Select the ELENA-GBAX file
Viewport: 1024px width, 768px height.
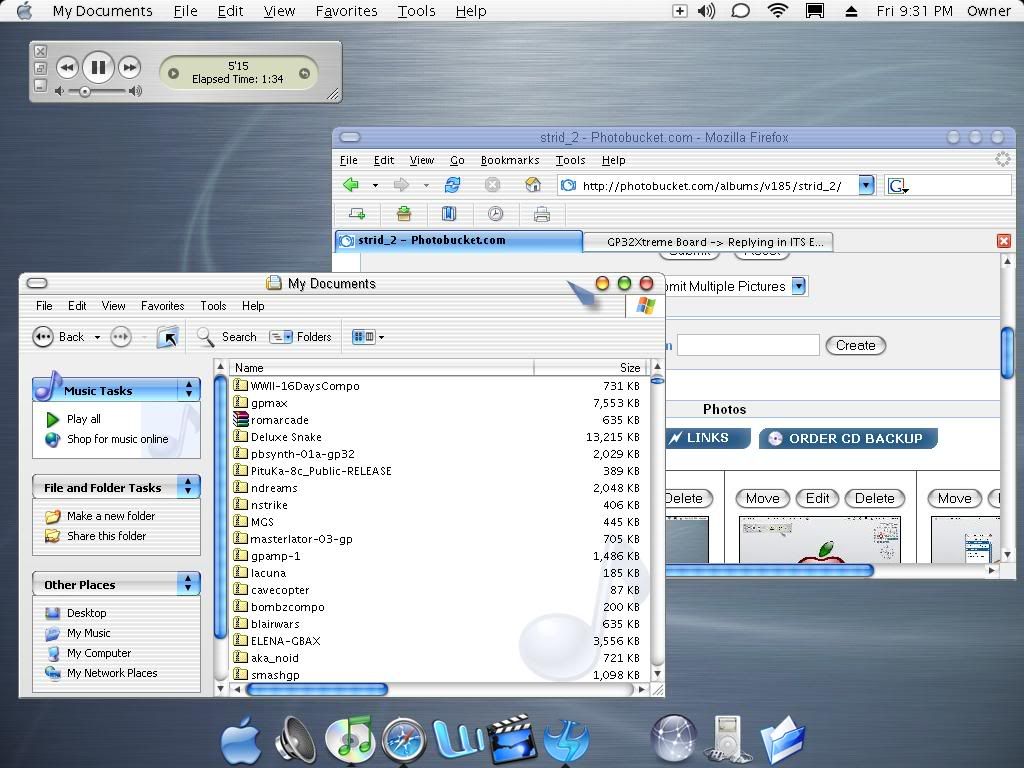click(x=285, y=641)
